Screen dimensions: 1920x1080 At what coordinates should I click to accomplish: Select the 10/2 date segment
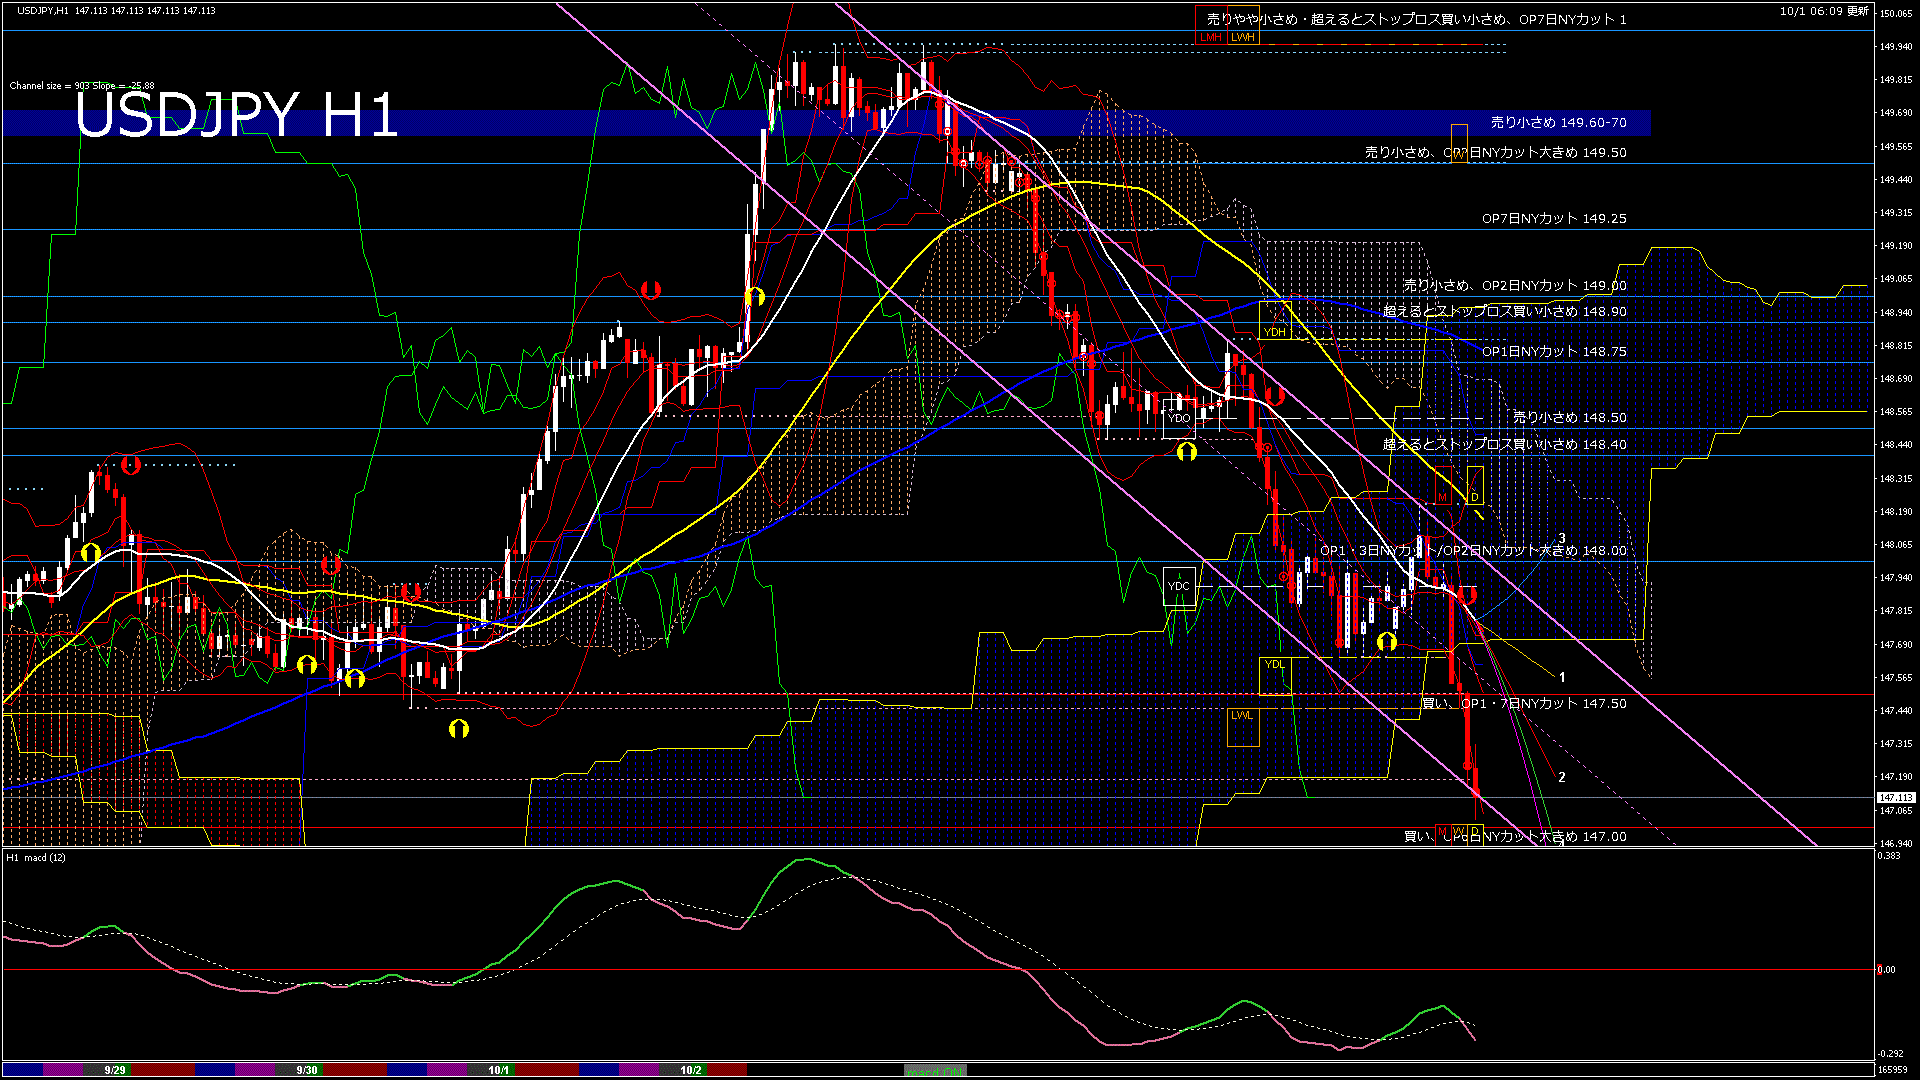pos(691,1070)
